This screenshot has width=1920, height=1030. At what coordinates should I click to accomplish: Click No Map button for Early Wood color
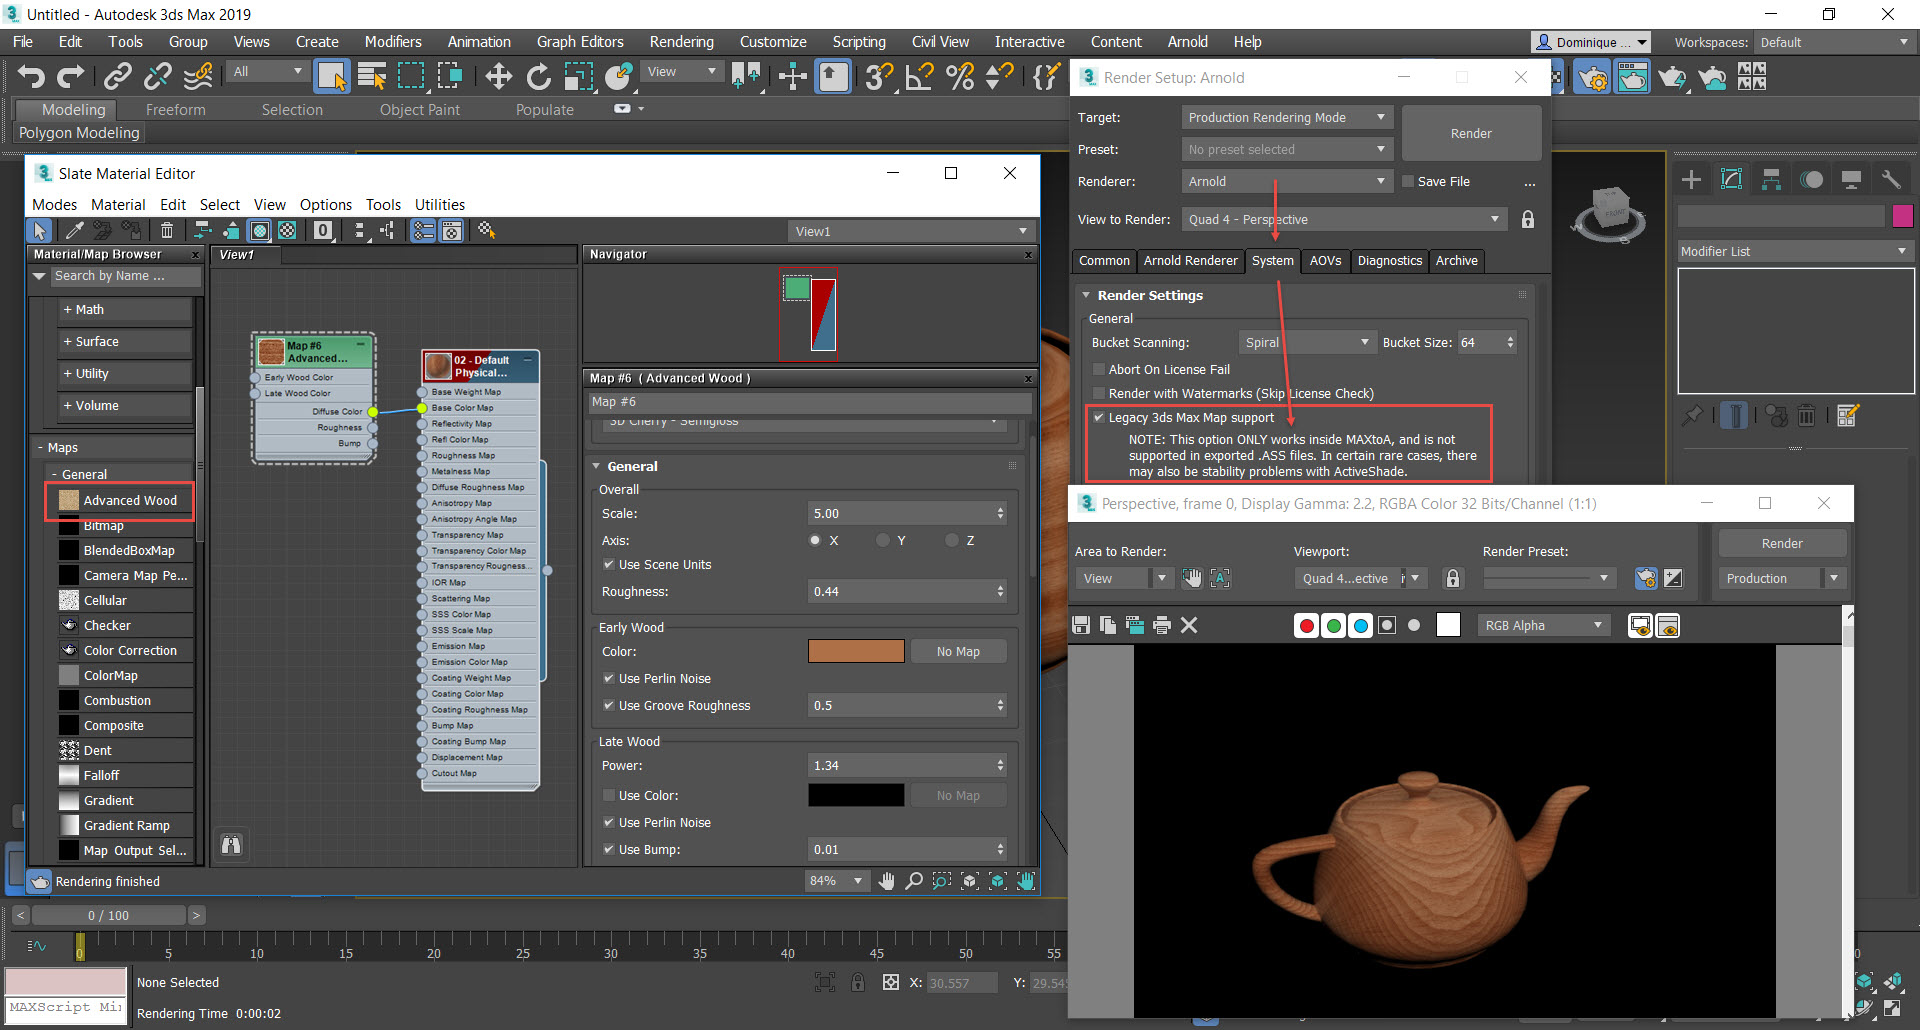tap(958, 652)
